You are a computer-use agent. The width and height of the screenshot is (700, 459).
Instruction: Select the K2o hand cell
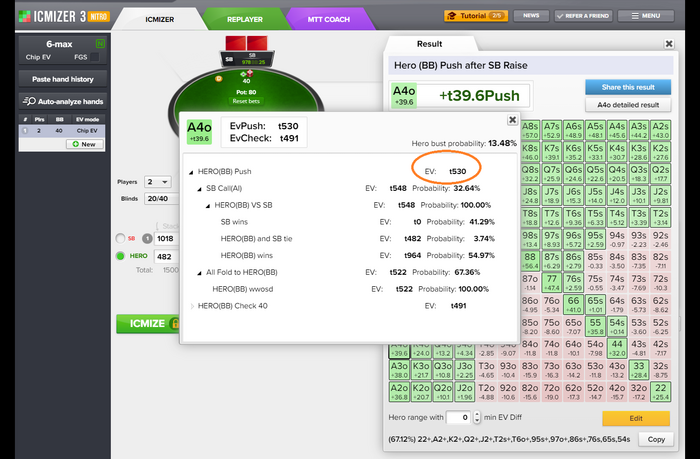[421, 392]
